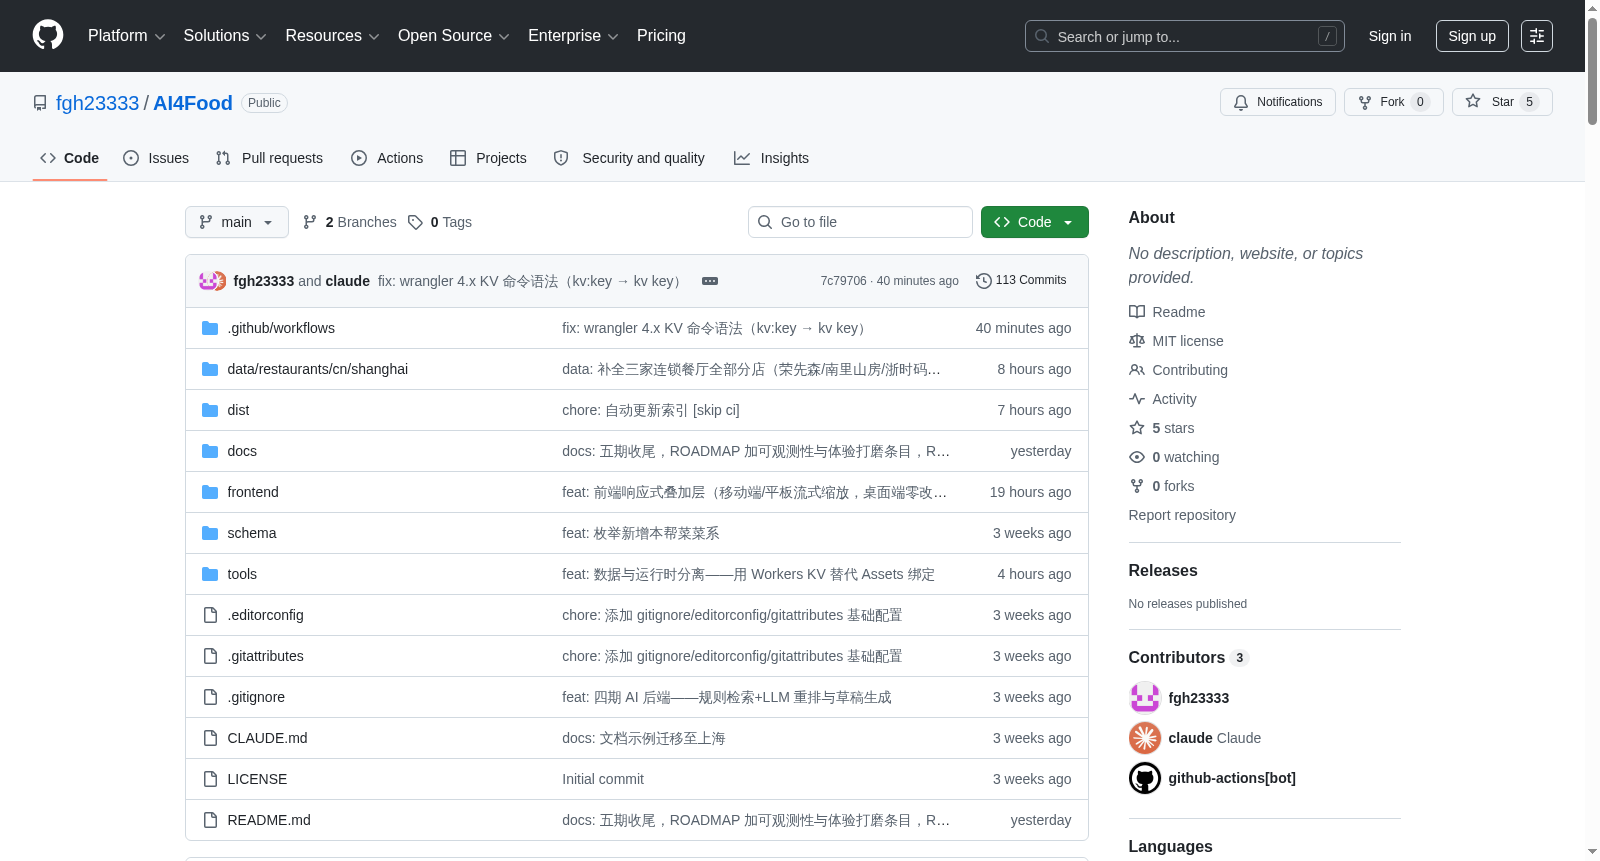Image resolution: width=1600 pixels, height=861 pixels.
Task: Click the GitHub logo icon
Action: point(48,36)
